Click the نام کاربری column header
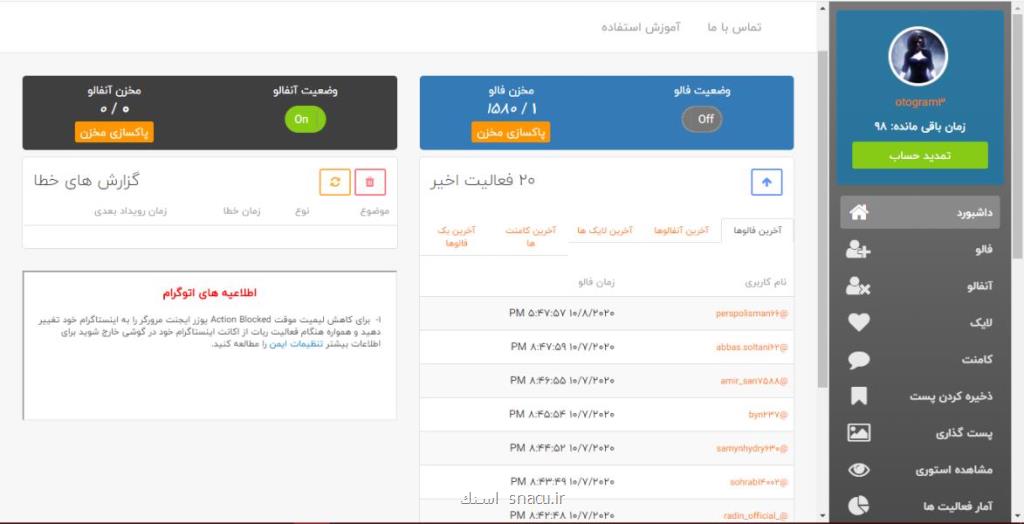 point(765,283)
